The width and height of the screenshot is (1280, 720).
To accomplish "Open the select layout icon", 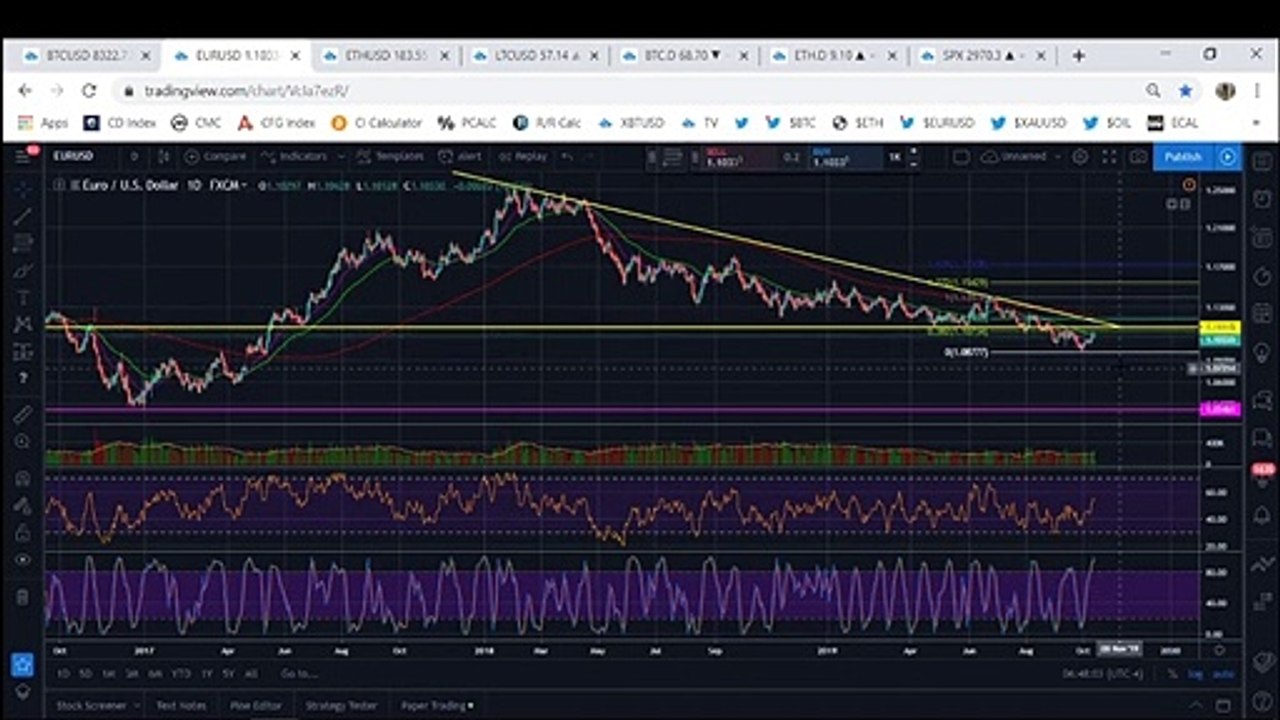I will pos(961,157).
